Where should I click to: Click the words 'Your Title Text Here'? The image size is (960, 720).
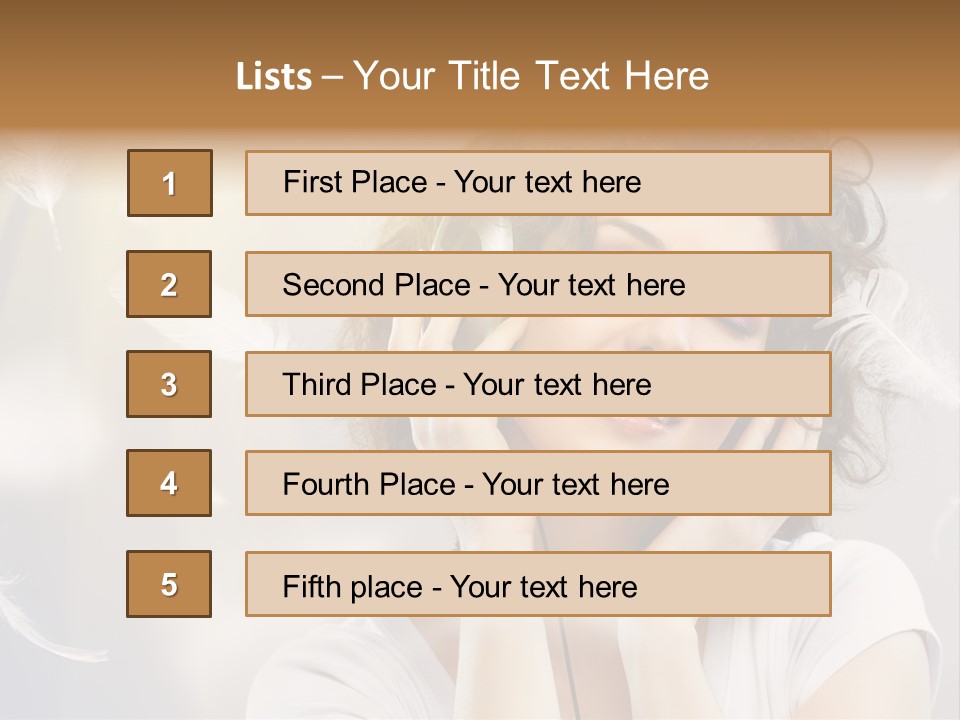pyautogui.click(x=531, y=76)
